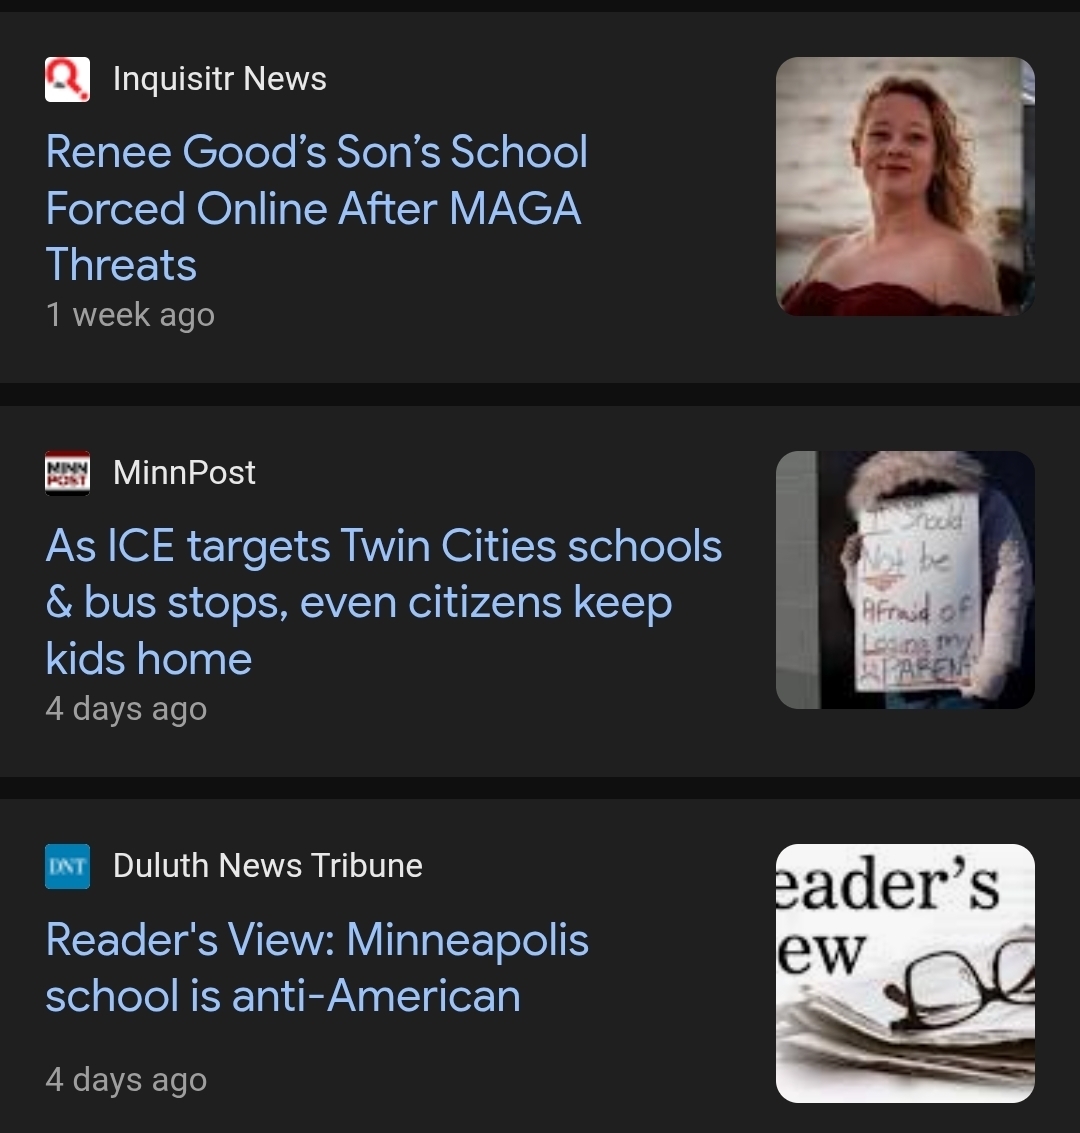1080x1133 pixels.
Task: Click the Reader's View newspaper thumbnail
Action: tap(905, 973)
